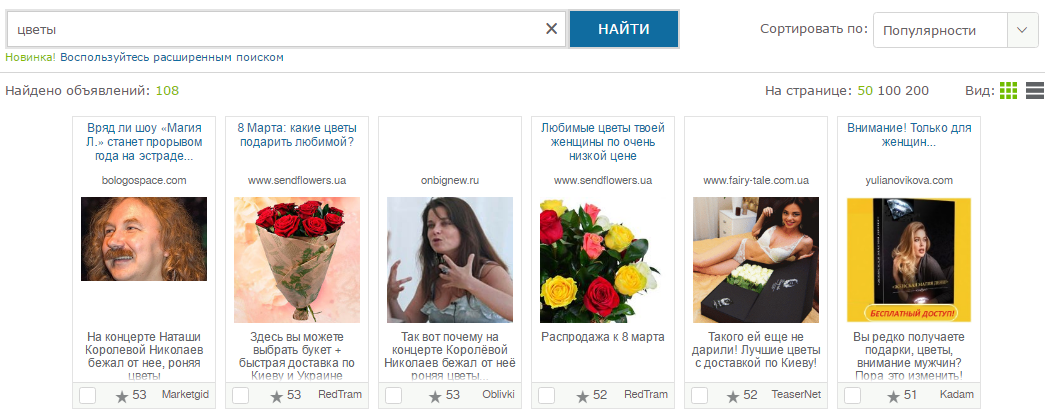
Task: Select the checkbox on the Oblivki ad card
Action: pyautogui.click(x=394, y=395)
